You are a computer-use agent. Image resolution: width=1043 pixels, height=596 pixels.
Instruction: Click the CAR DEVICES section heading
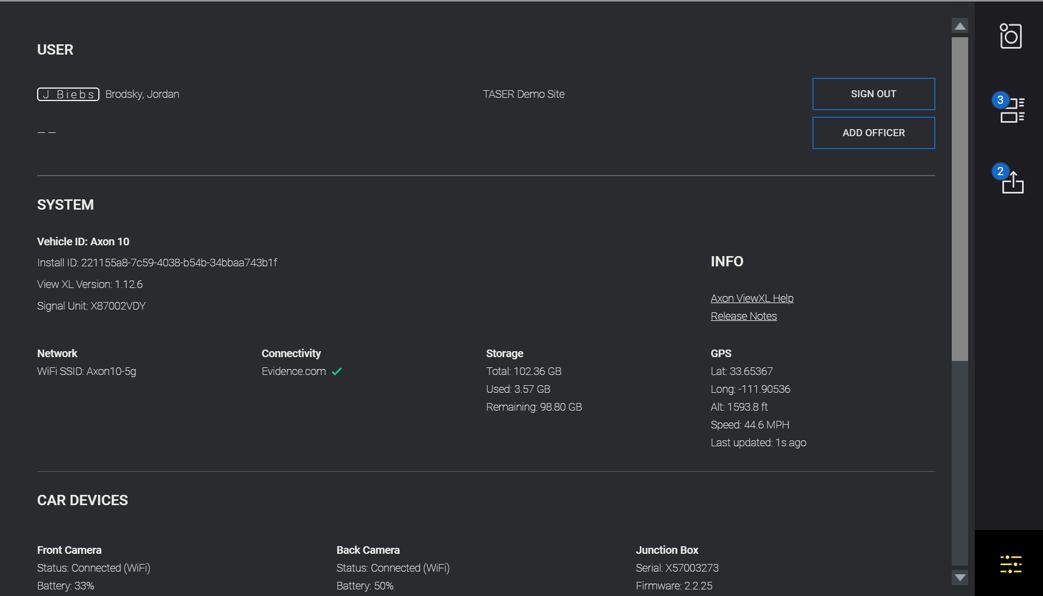[82, 500]
